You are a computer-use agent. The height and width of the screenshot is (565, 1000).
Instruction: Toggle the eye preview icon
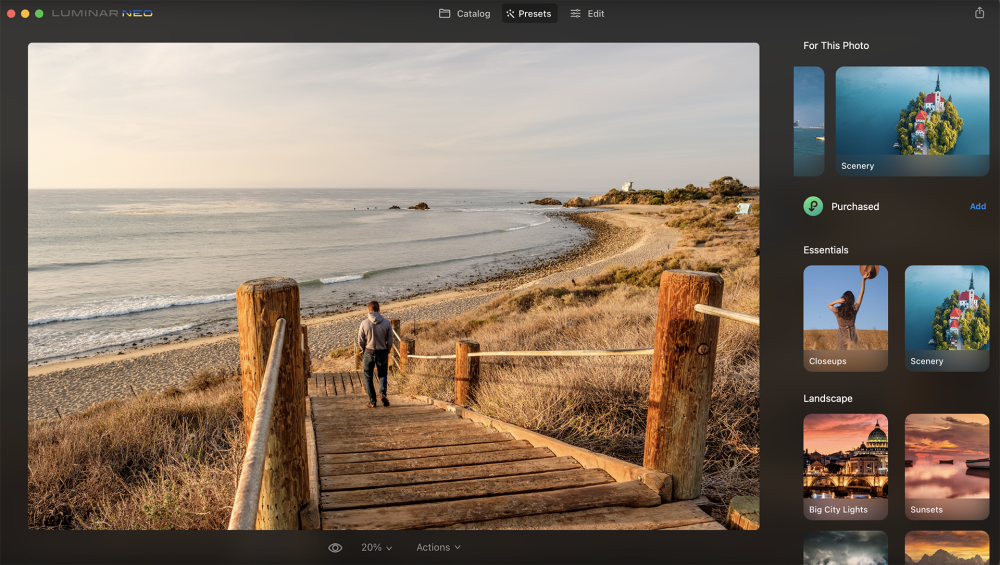point(335,548)
